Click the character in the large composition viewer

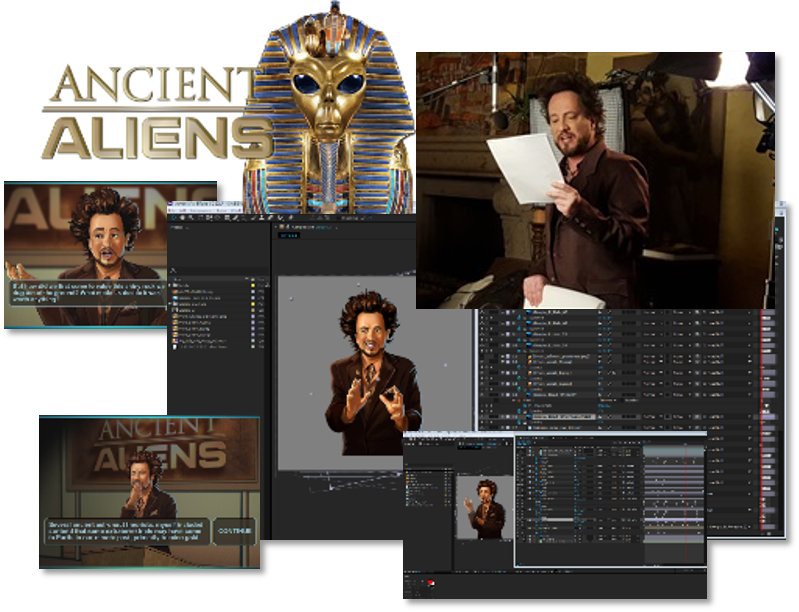pos(375,375)
